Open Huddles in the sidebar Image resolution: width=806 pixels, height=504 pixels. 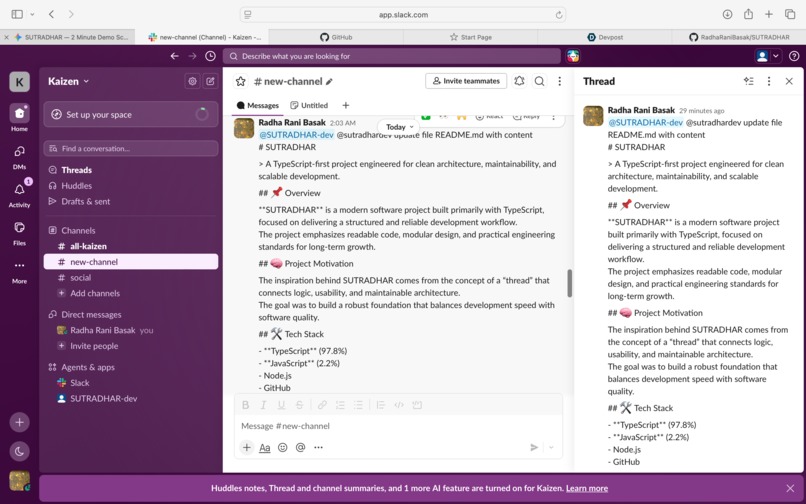(131, 186)
